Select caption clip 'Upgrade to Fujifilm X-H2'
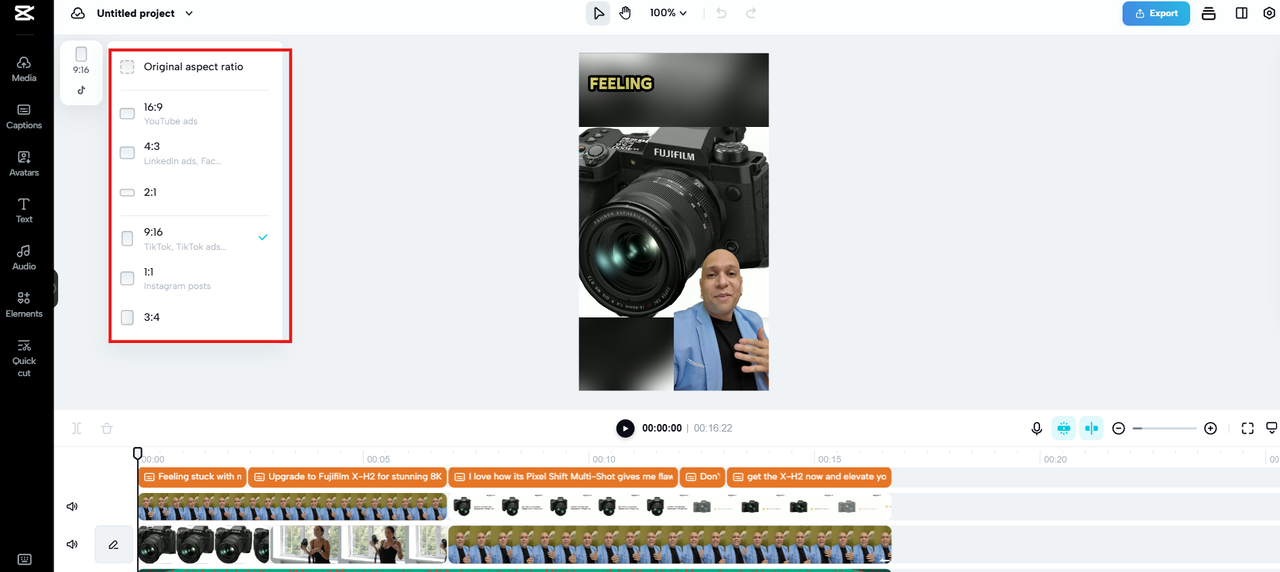The width and height of the screenshot is (1280, 572). click(348, 477)
